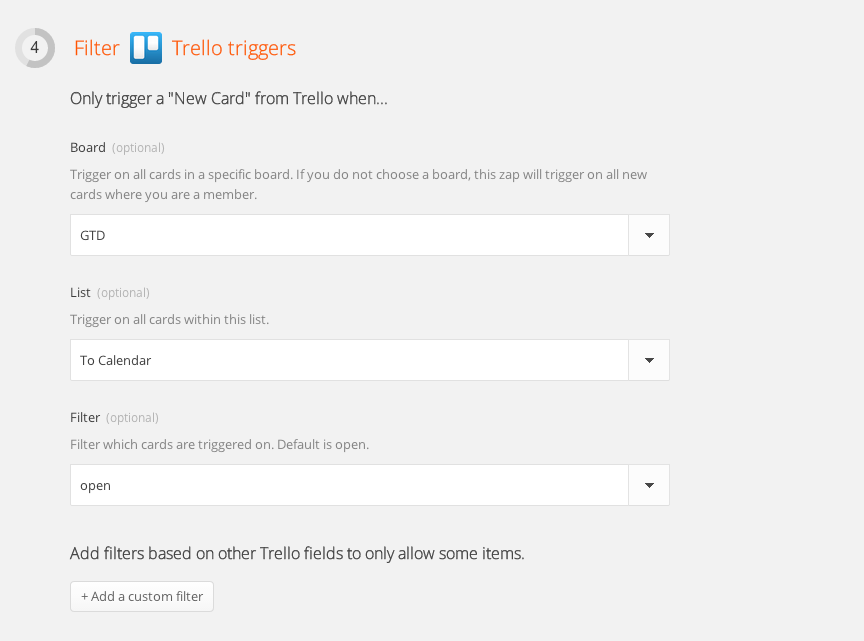This screenshot has width=864, height=641.
Task: Click the Board description help text
Action: point(358,185)
